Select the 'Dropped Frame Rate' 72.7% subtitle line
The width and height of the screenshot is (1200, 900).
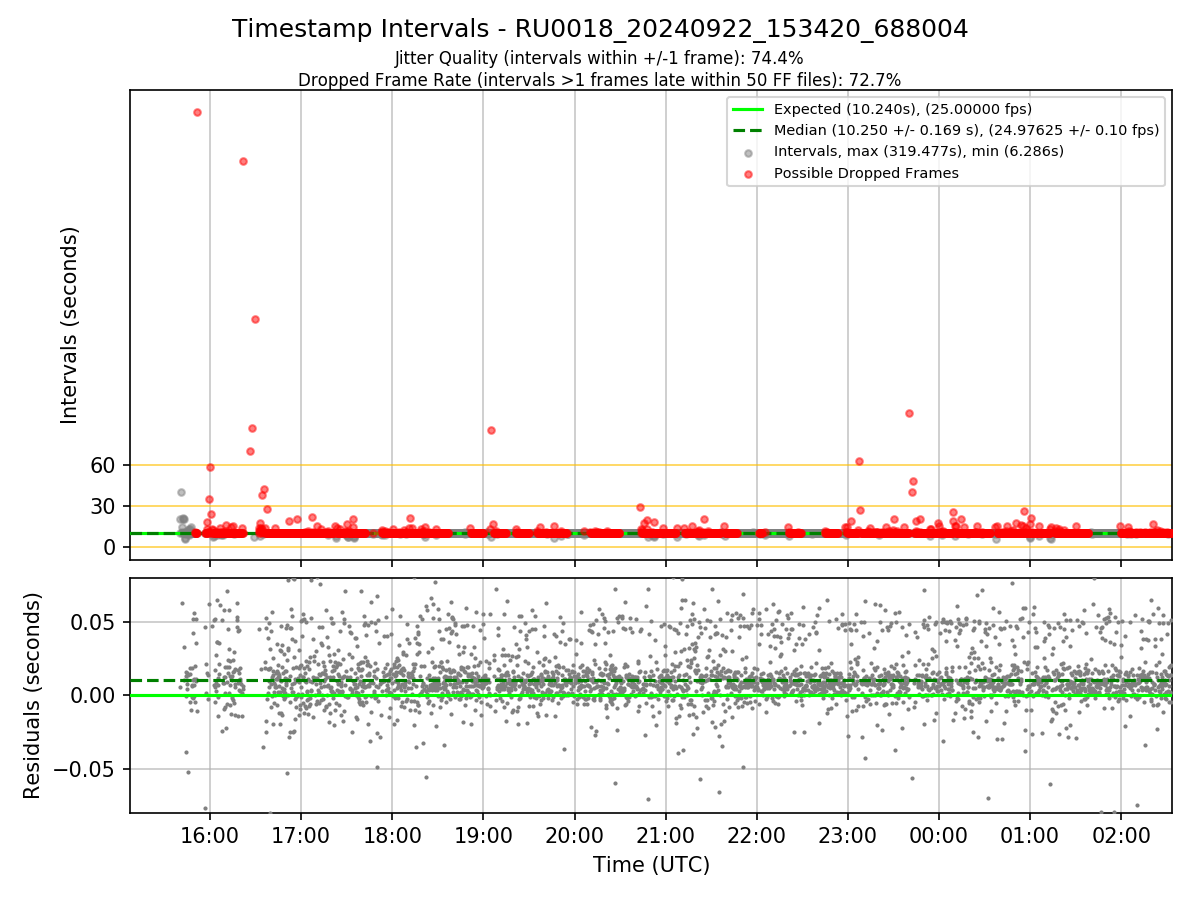(600, 80)
